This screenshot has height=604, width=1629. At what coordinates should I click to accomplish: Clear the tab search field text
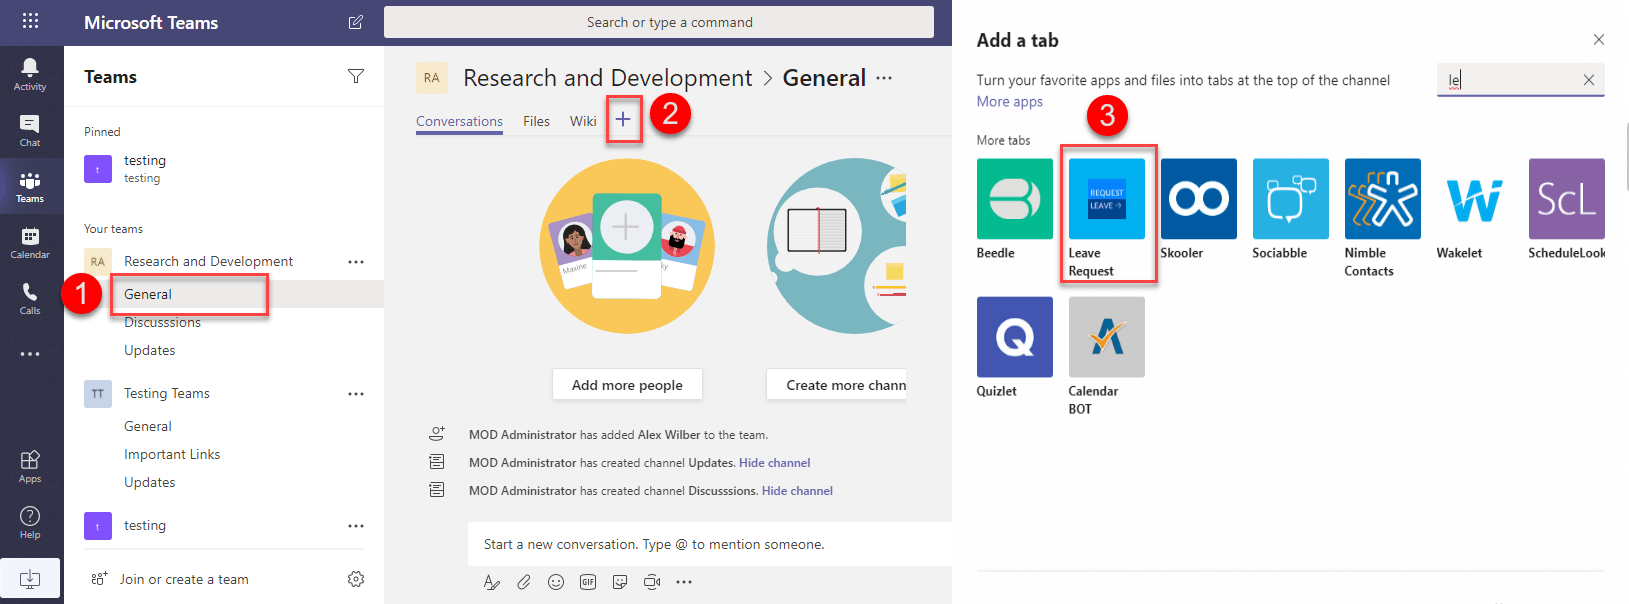[1588, 80]
